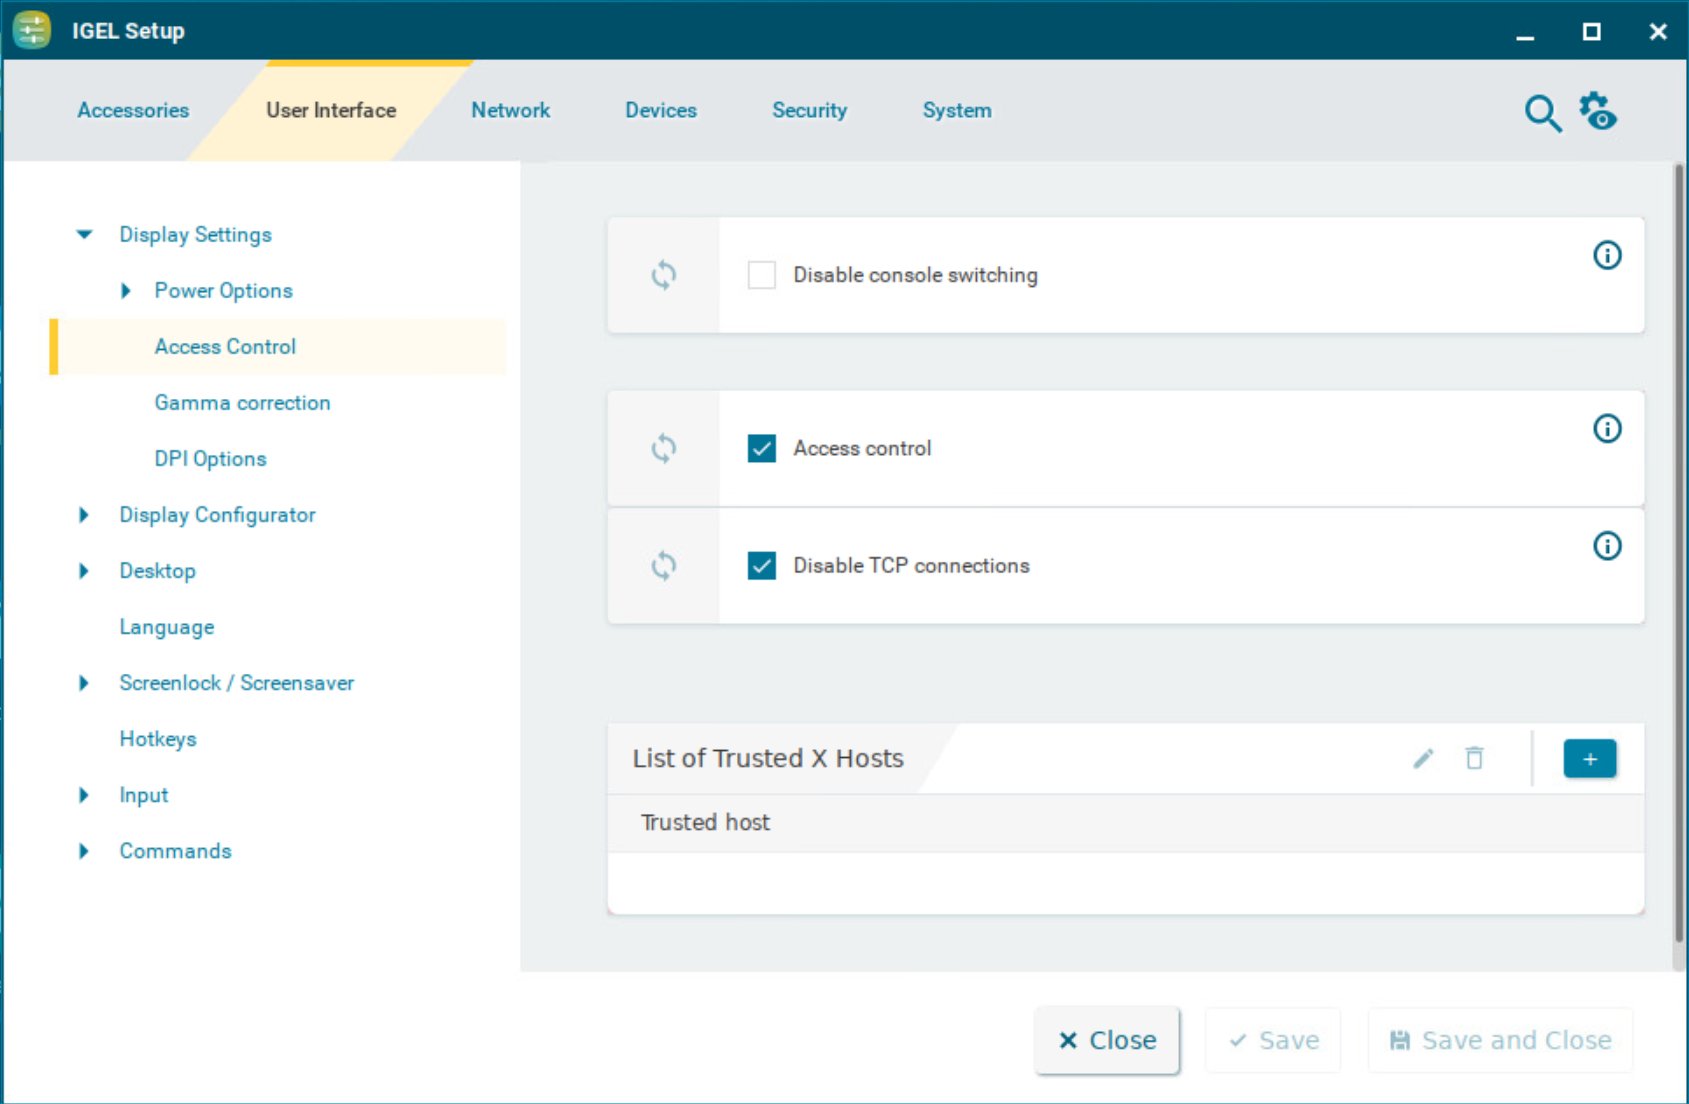Click the gear-with-eye settings view icon
Viewport: 1689px width, 1104px height.
(x=1598, y=111)
